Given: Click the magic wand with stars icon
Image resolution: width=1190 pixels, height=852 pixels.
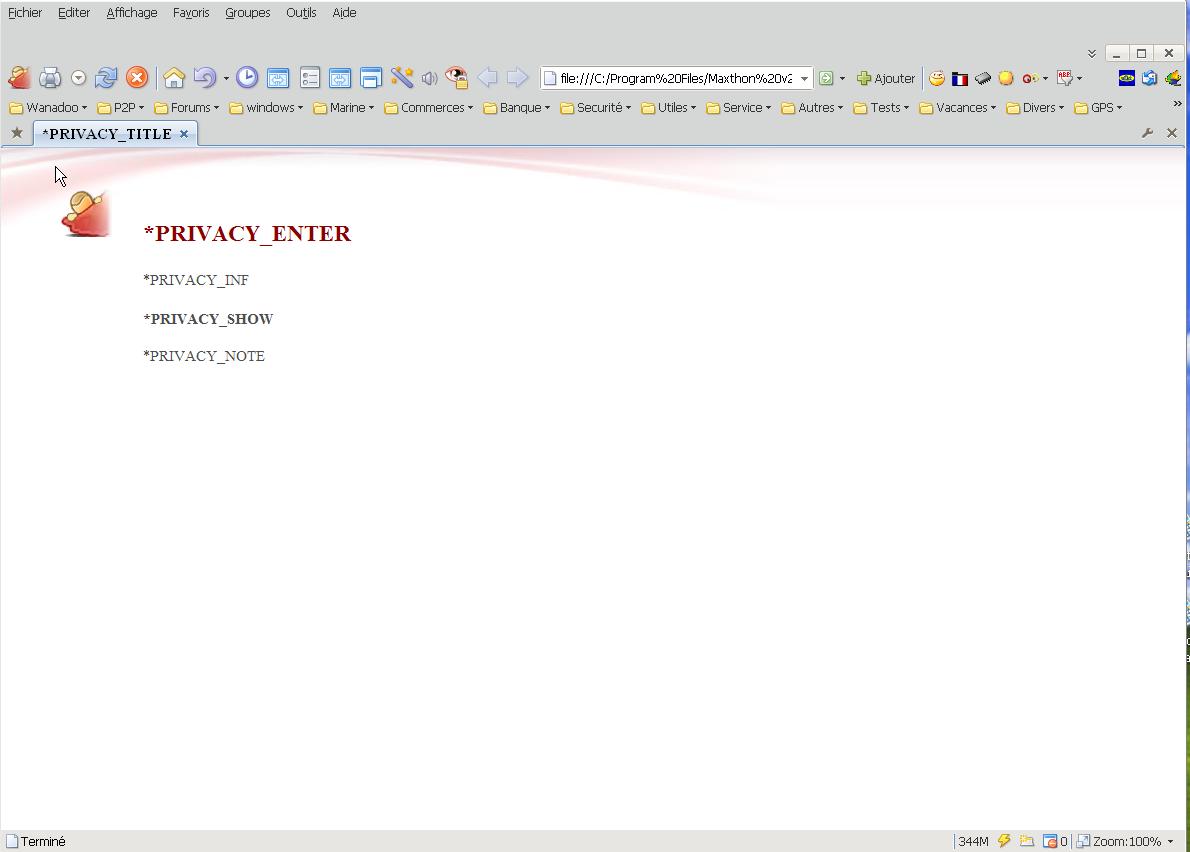Looking at the screenshot, I should pyautogui.click(x=401, y=77).
